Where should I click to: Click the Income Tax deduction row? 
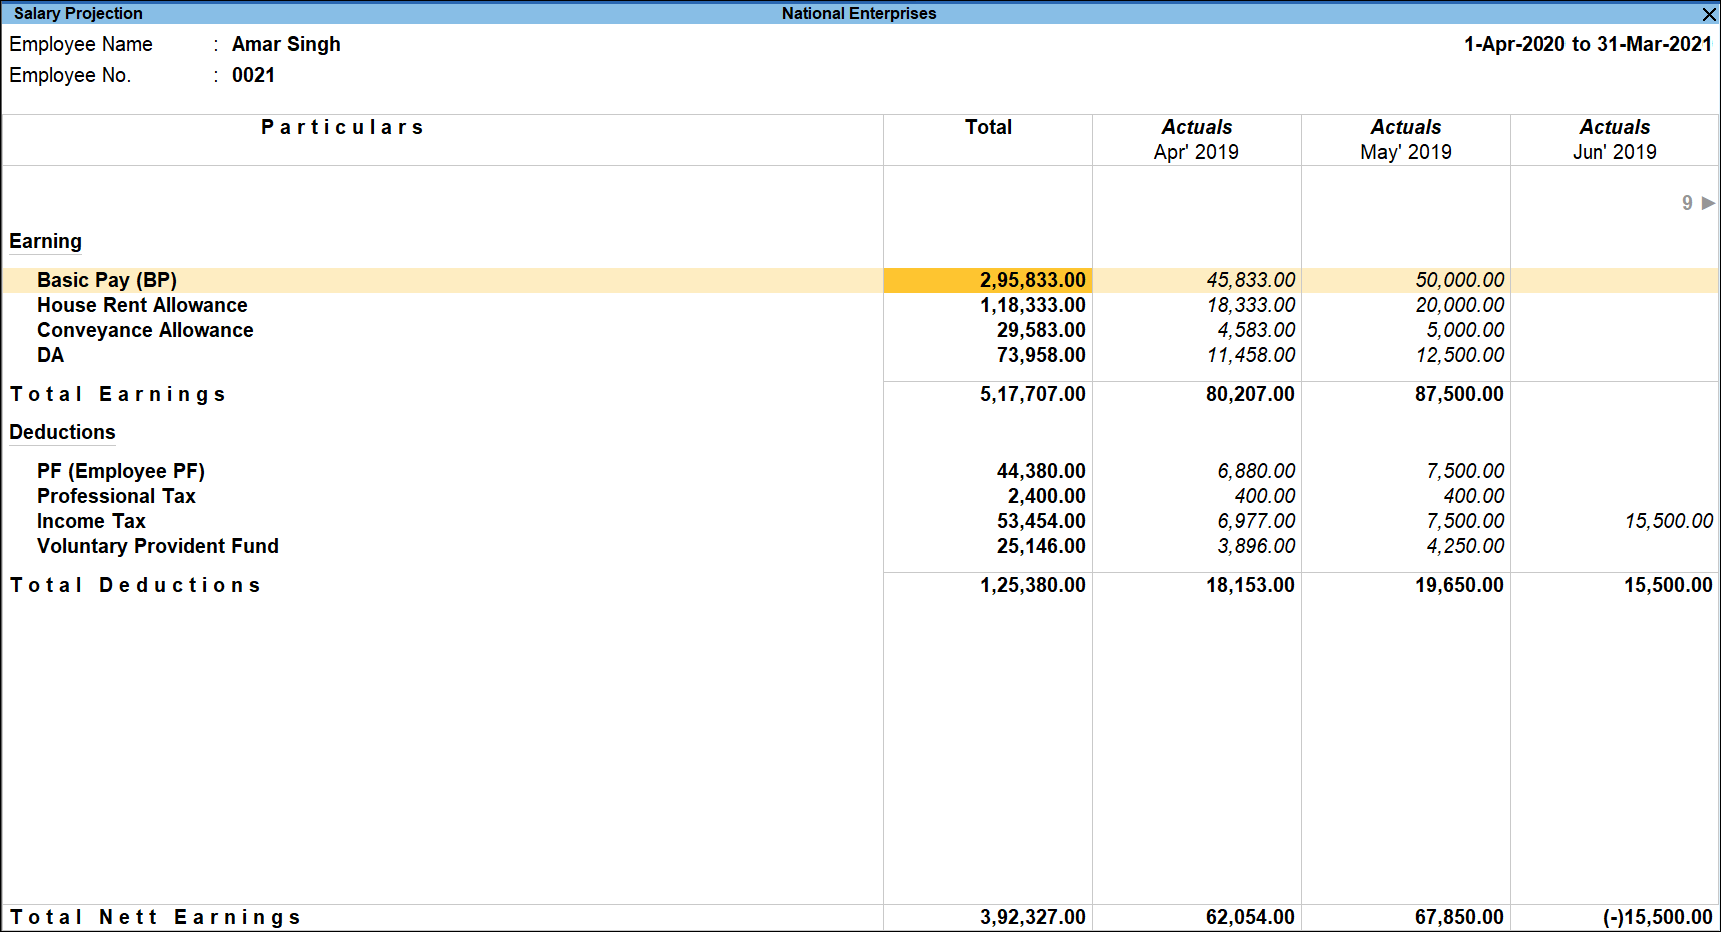91,521
